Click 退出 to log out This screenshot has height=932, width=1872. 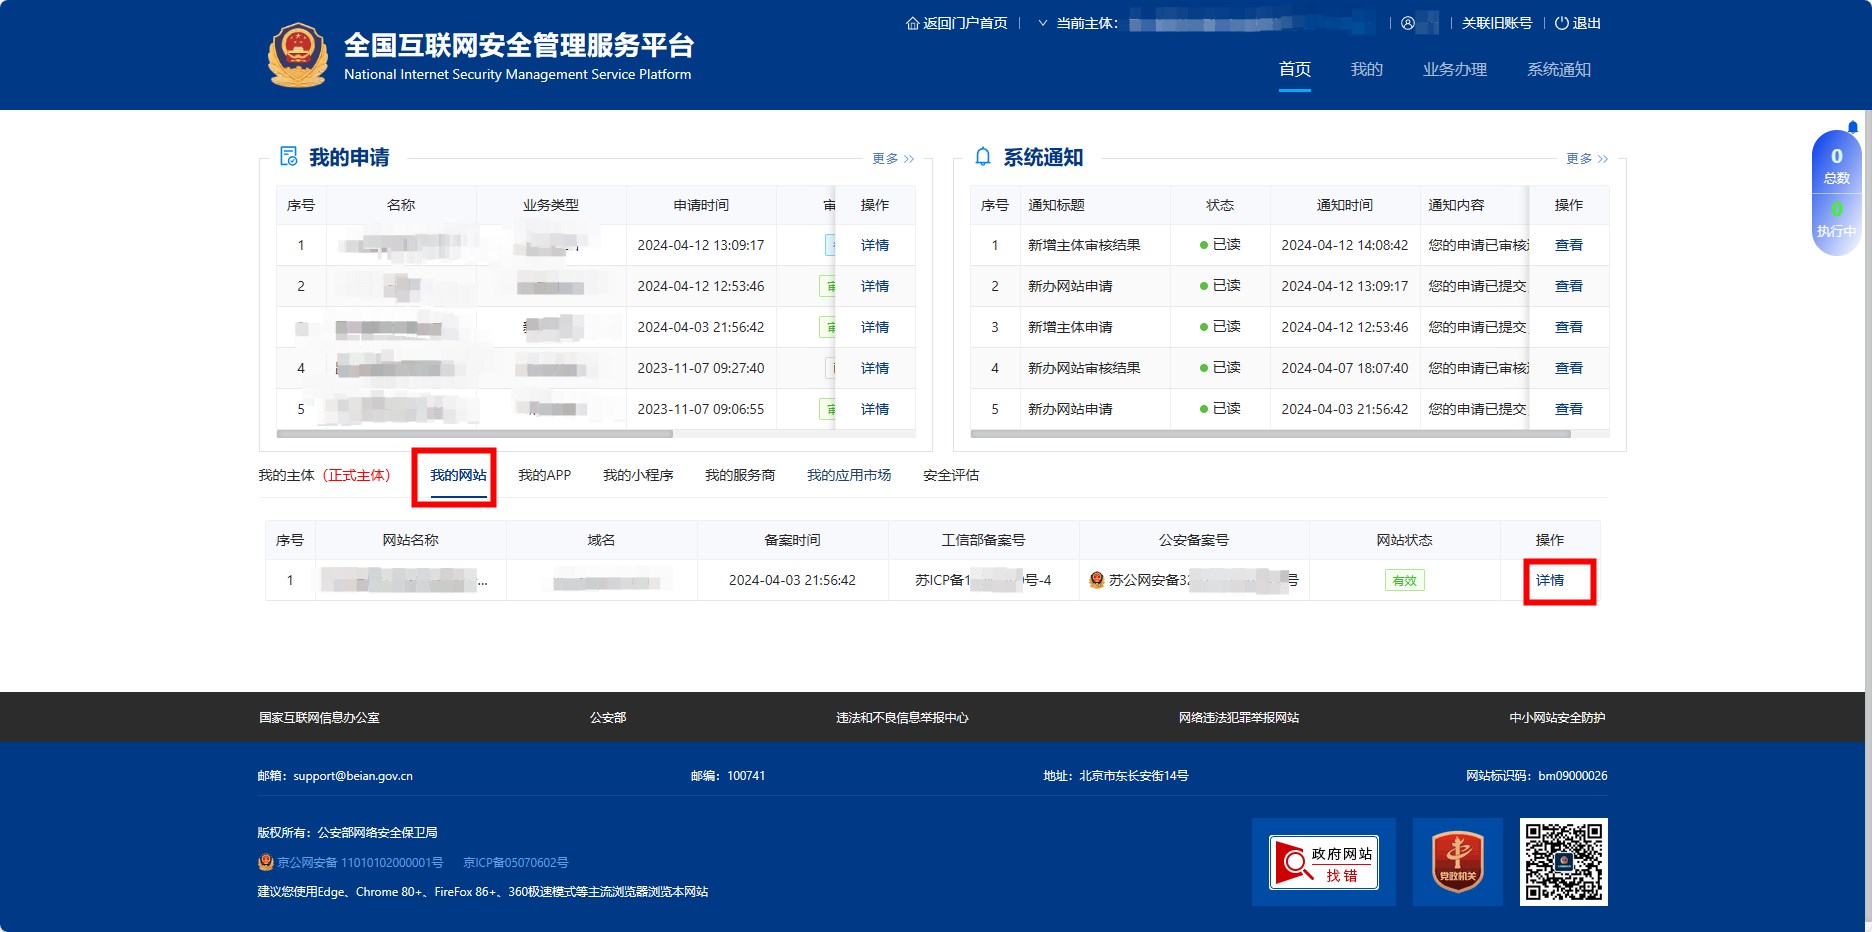tap(1586, 23)
